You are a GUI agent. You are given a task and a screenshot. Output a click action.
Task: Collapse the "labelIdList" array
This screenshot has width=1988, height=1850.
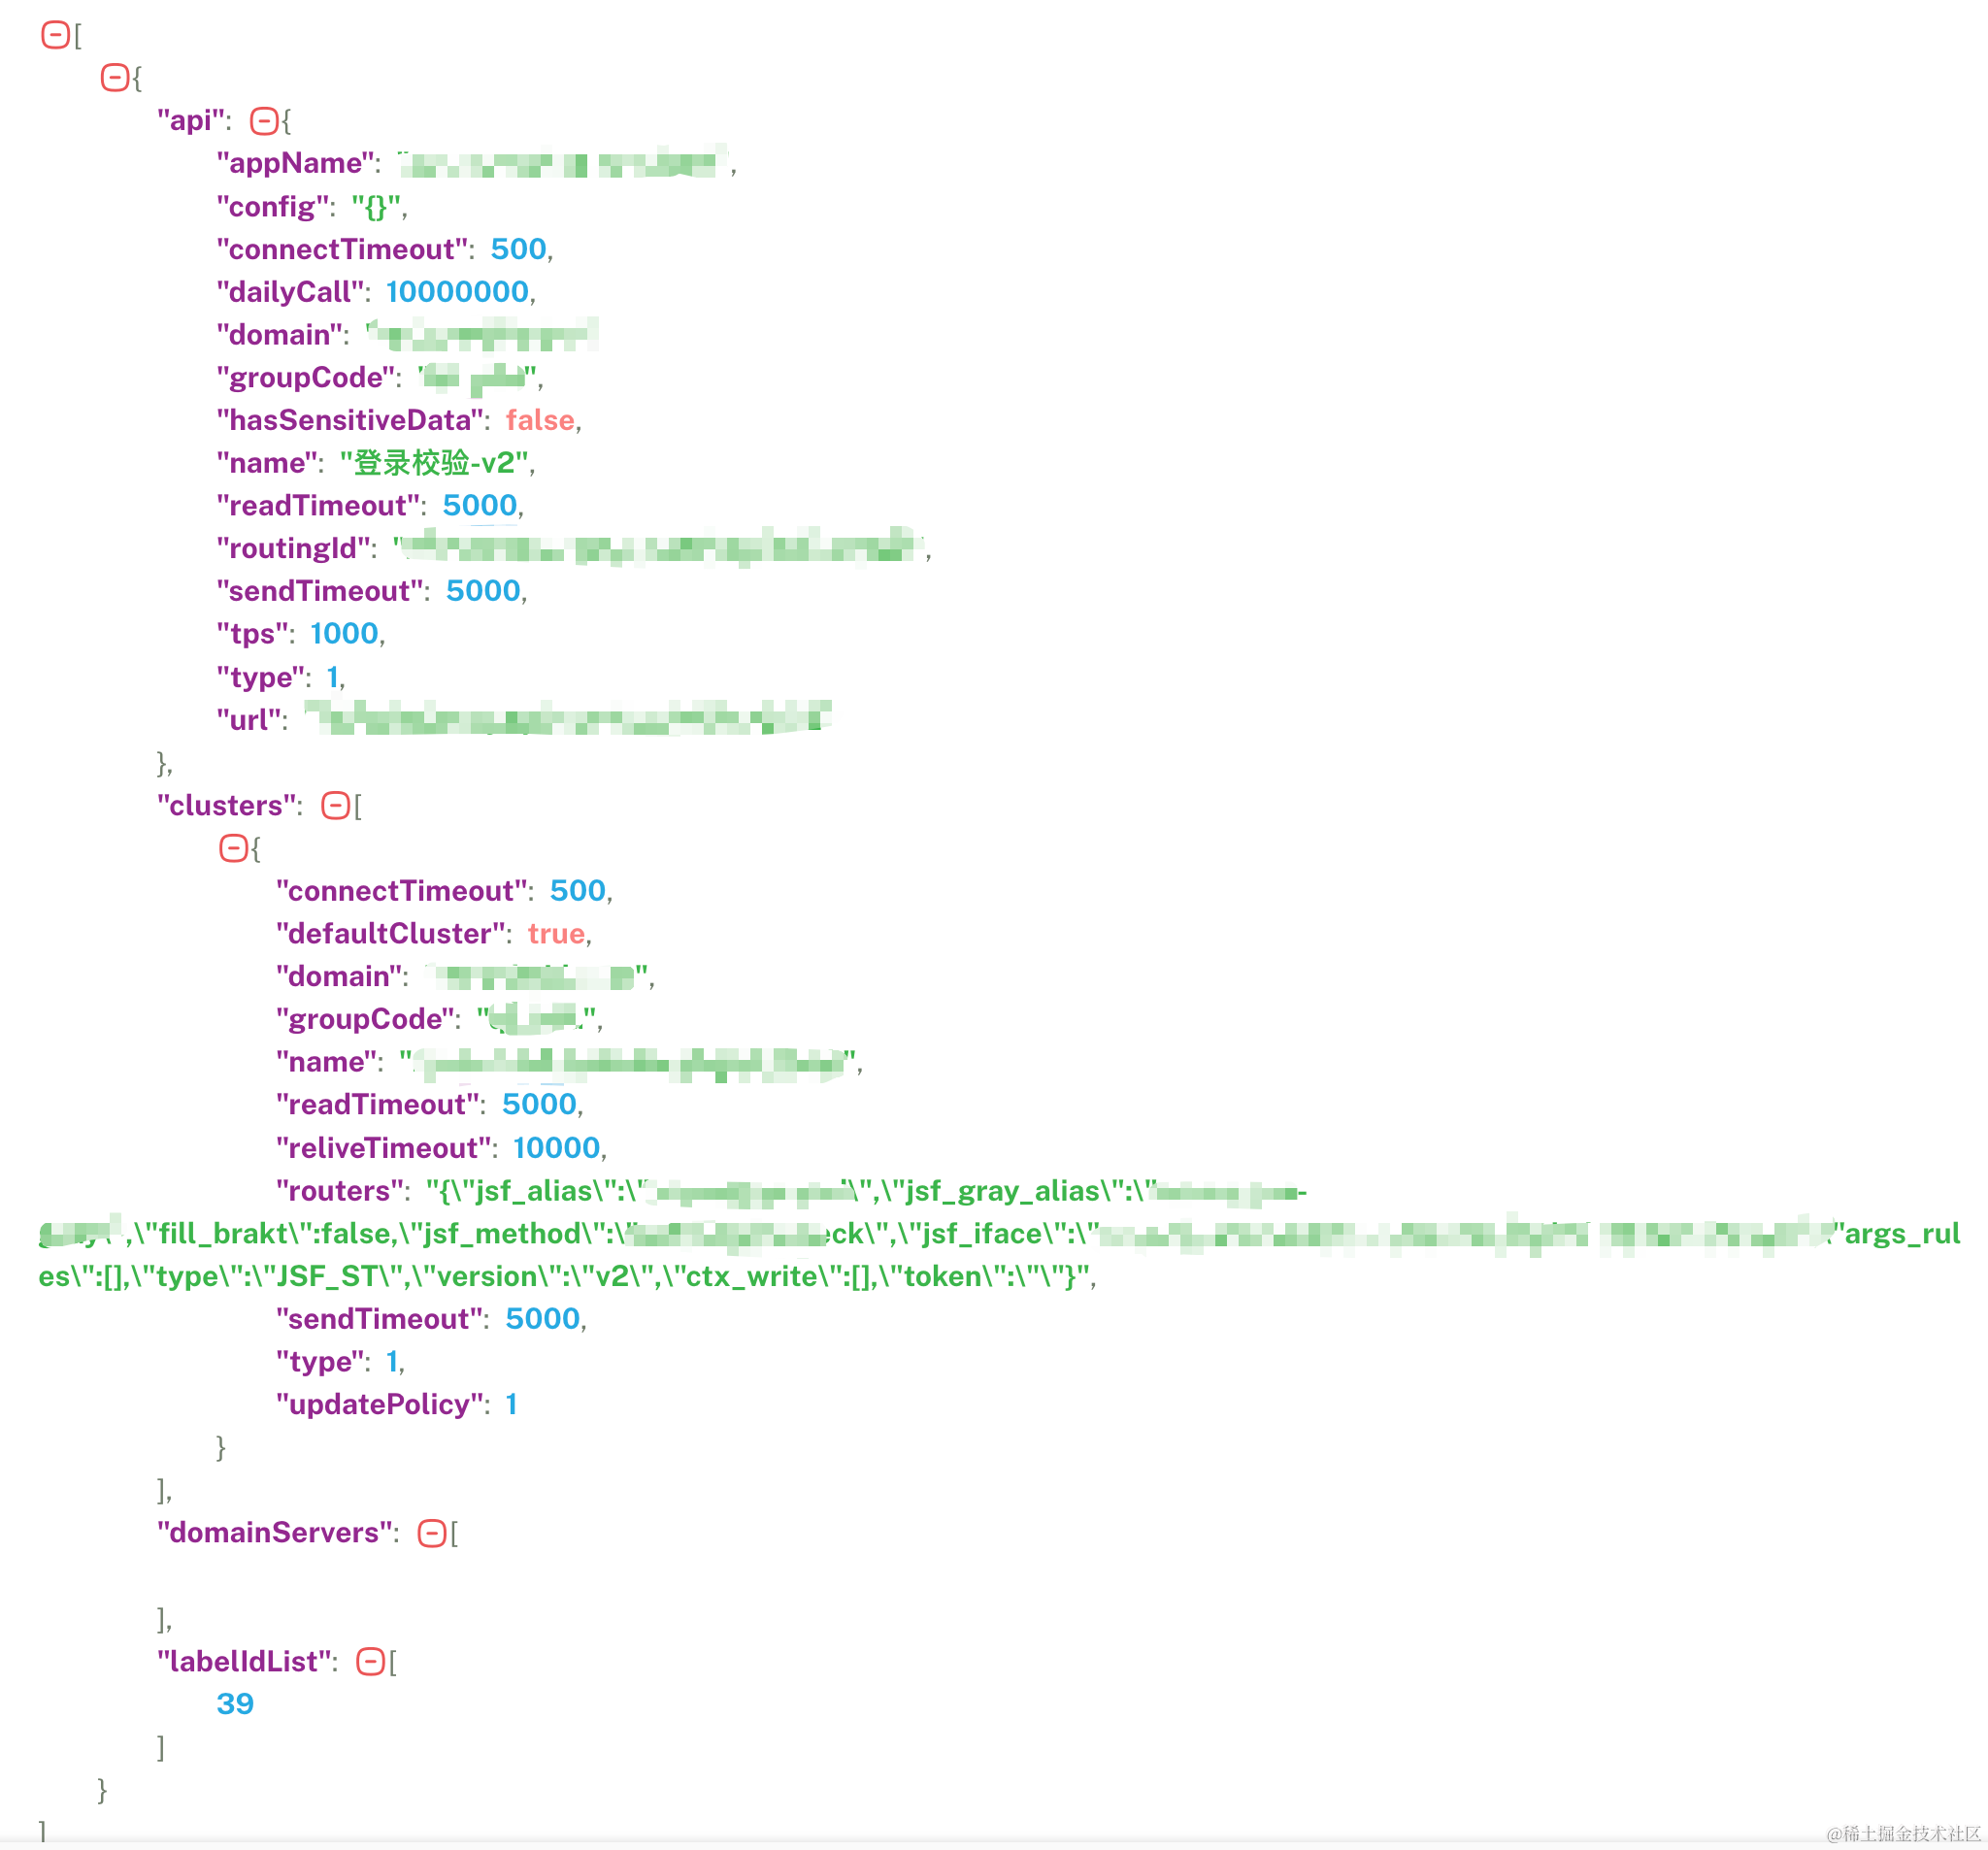pyautogui.click(x=371, y=1662)
